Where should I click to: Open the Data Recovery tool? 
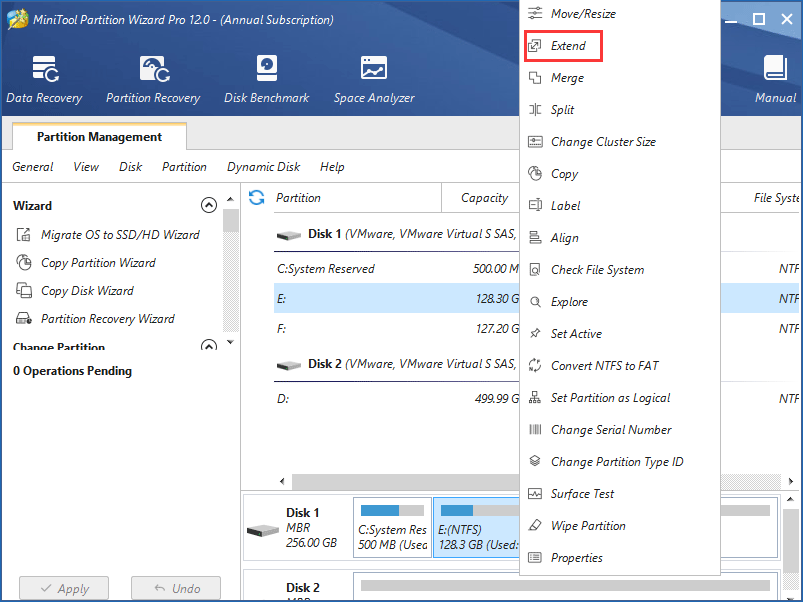[x=44, y=79]
